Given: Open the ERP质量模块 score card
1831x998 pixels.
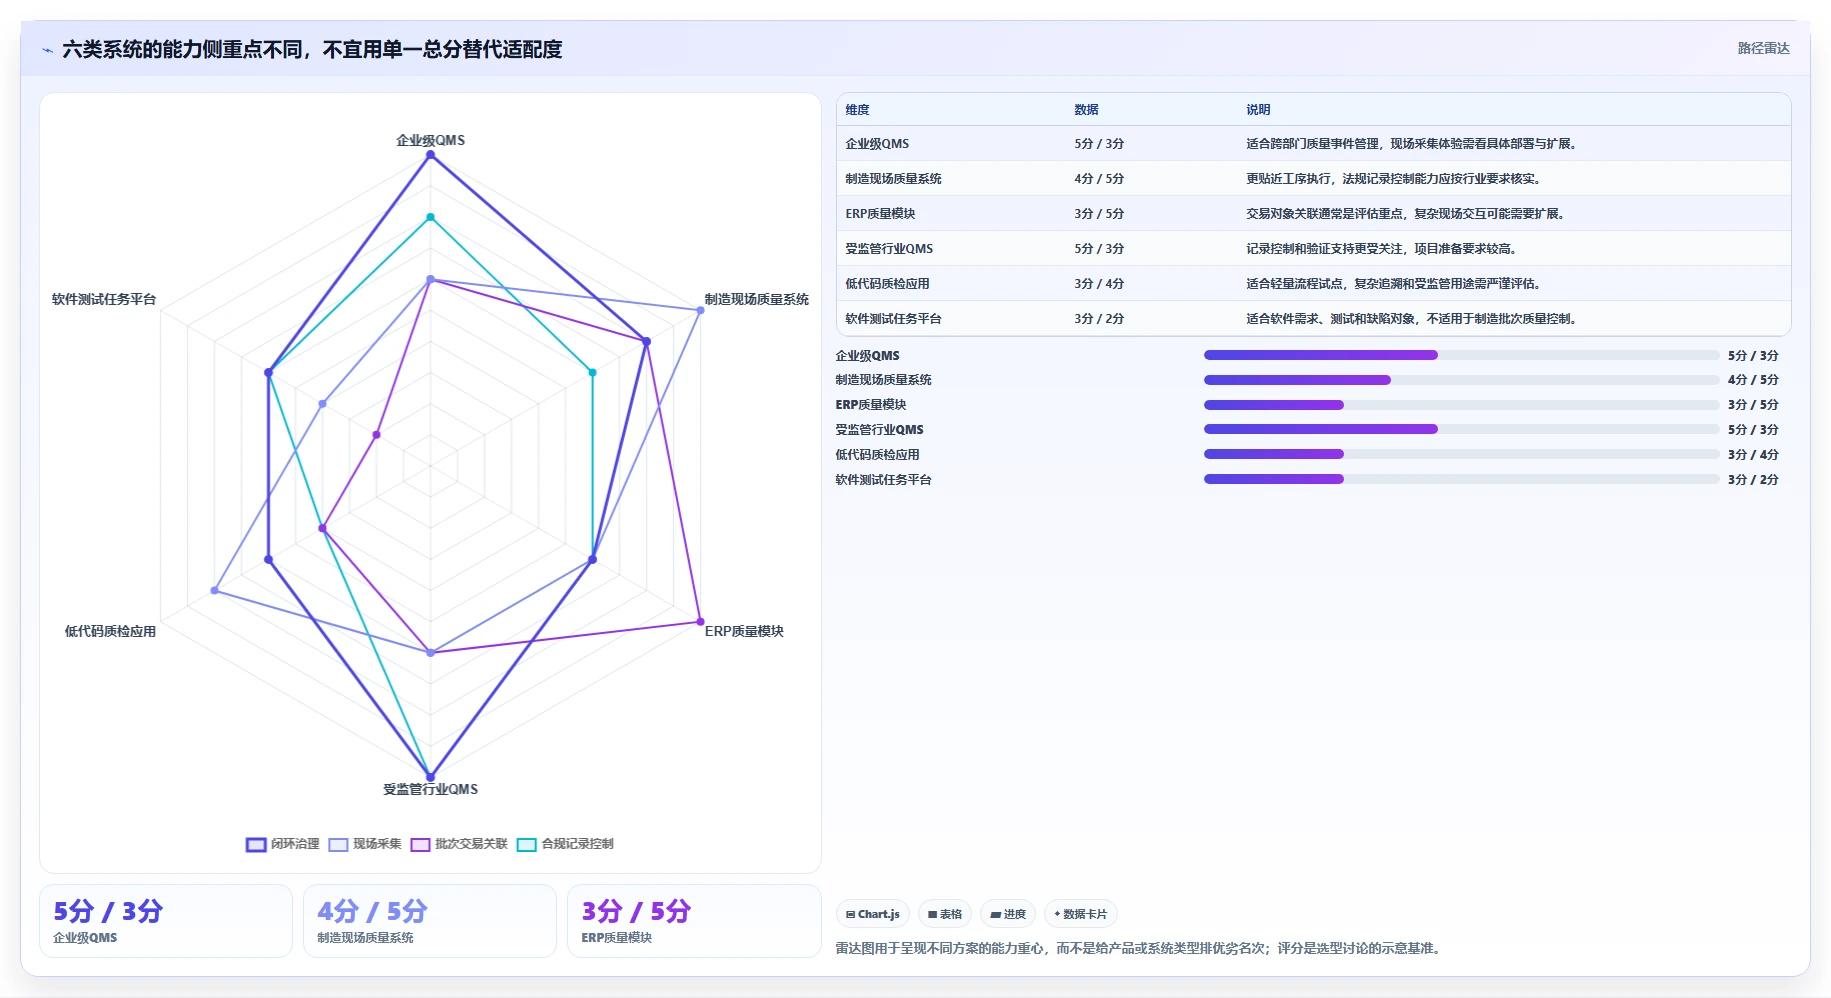Looking at the screenshot, I should pos(694,921).
